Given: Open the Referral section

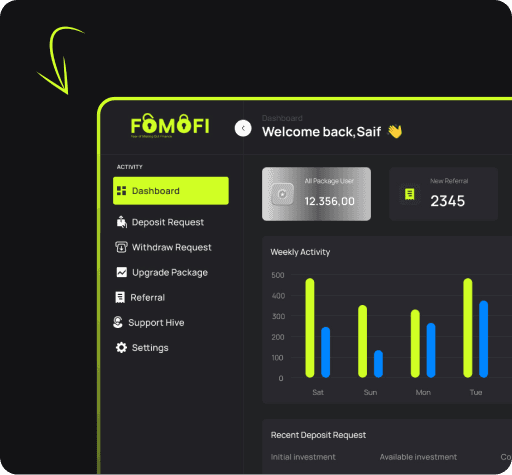Looking at the screenshot, I should click(148, 297).
